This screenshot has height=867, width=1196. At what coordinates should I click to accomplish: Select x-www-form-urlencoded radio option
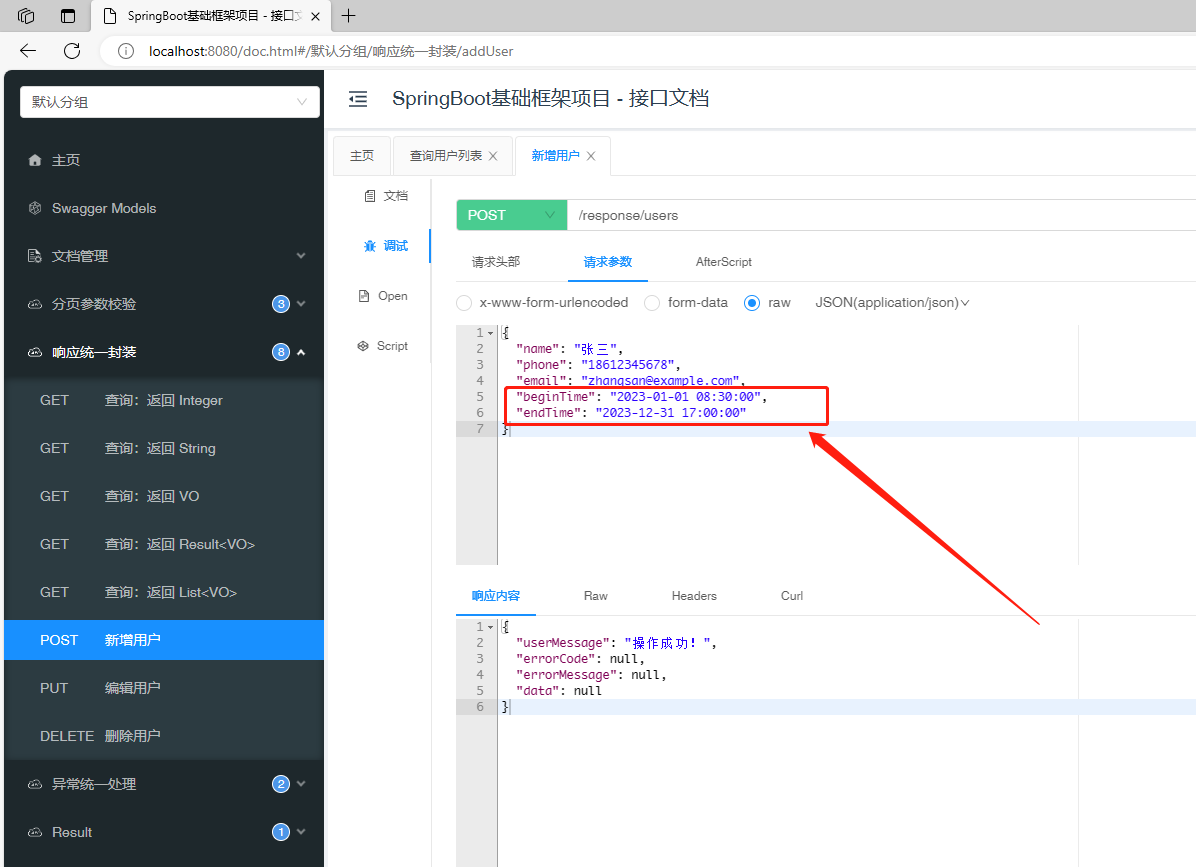pos(464,303)
